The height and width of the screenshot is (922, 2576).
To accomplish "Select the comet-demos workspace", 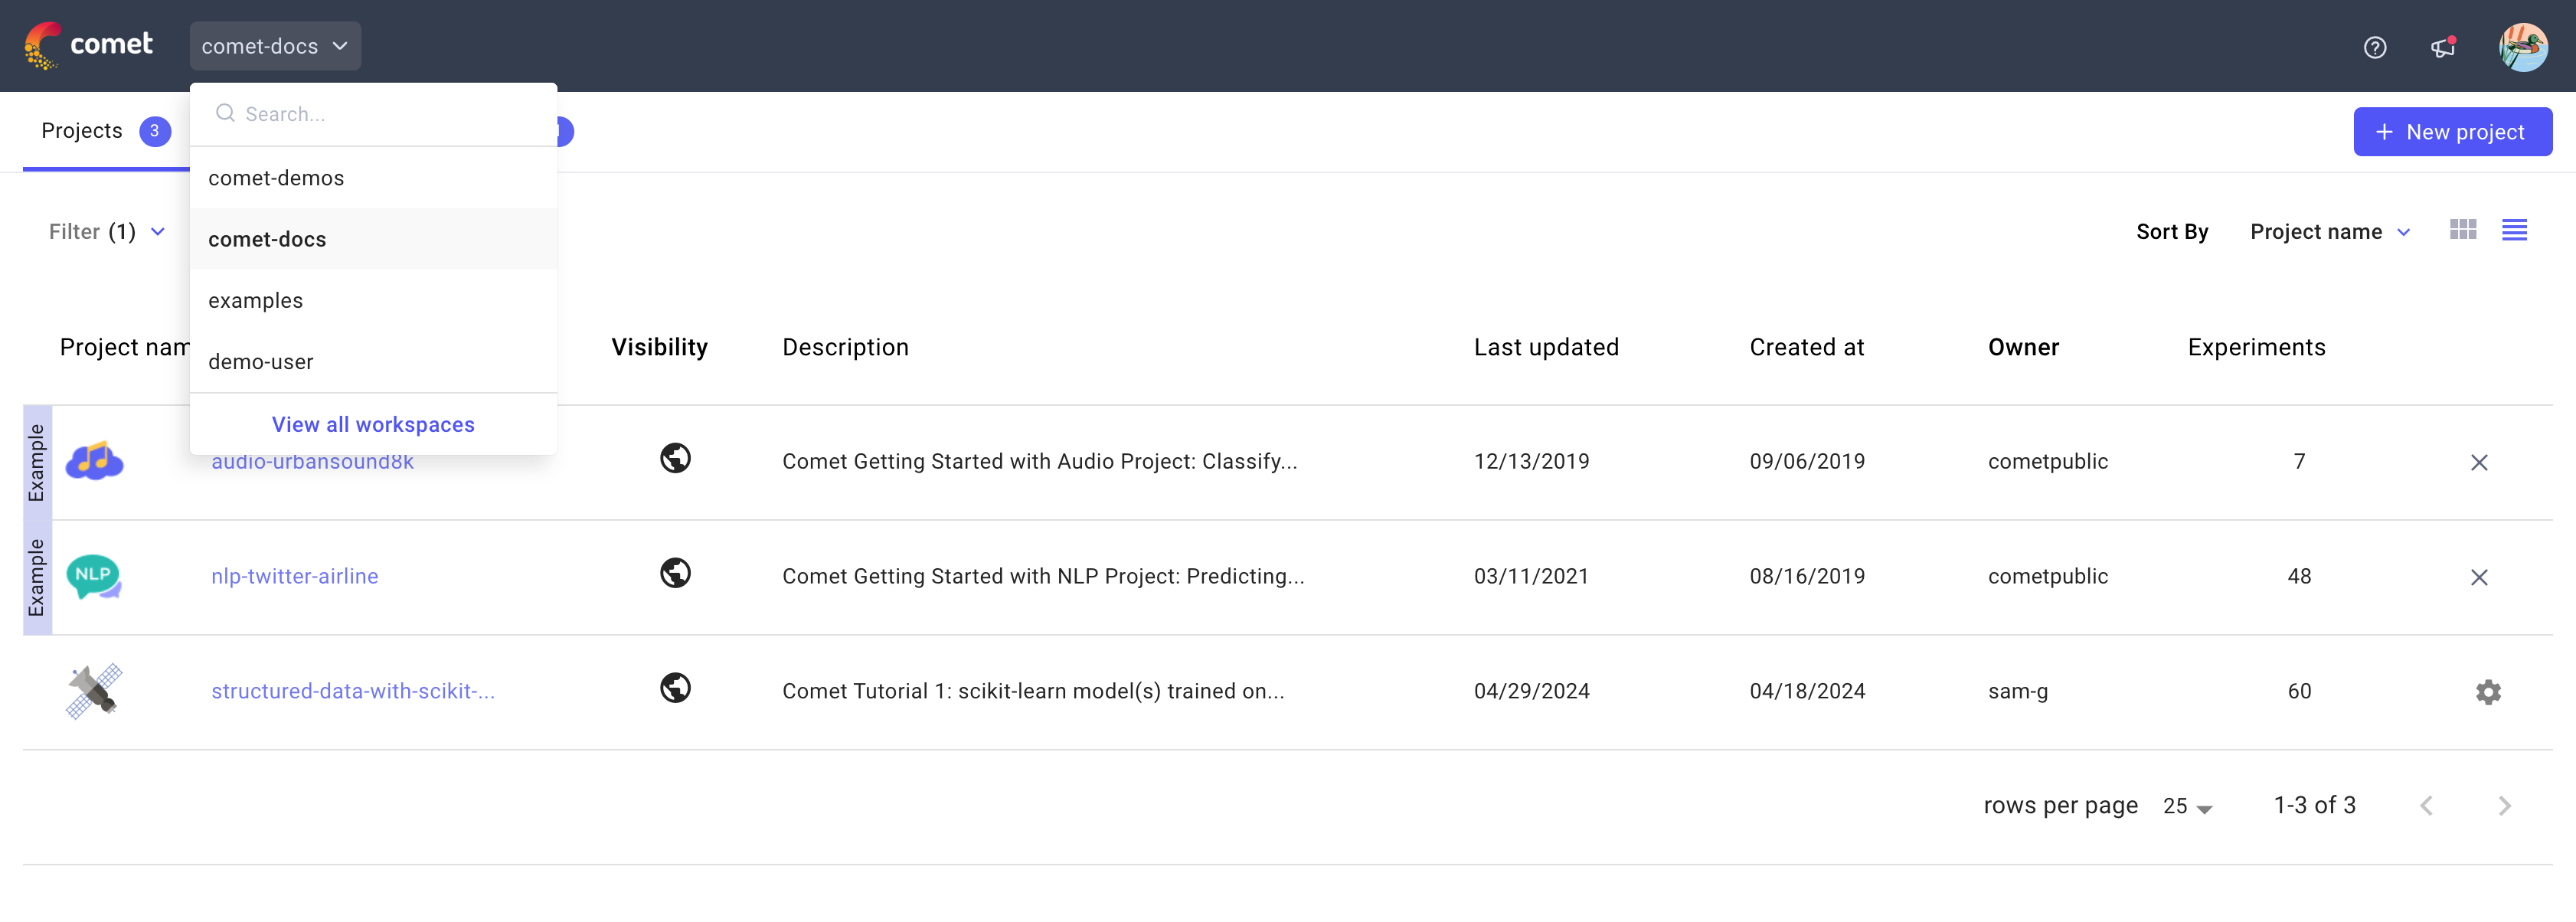I will (276, 177).
